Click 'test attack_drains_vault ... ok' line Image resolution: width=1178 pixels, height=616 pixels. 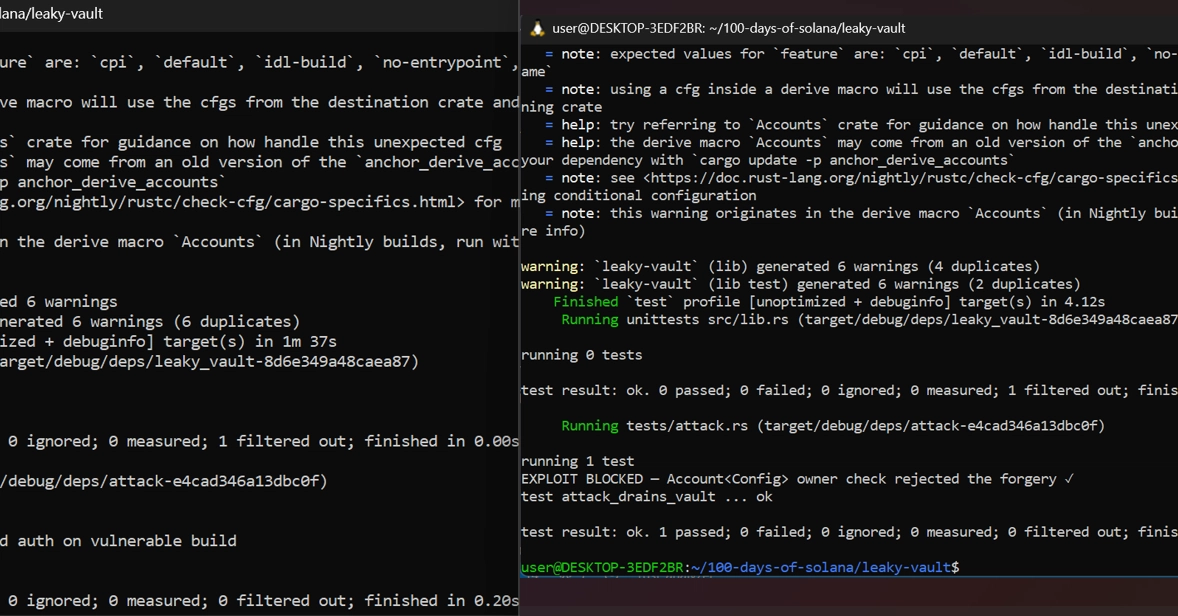click(647, 497)
